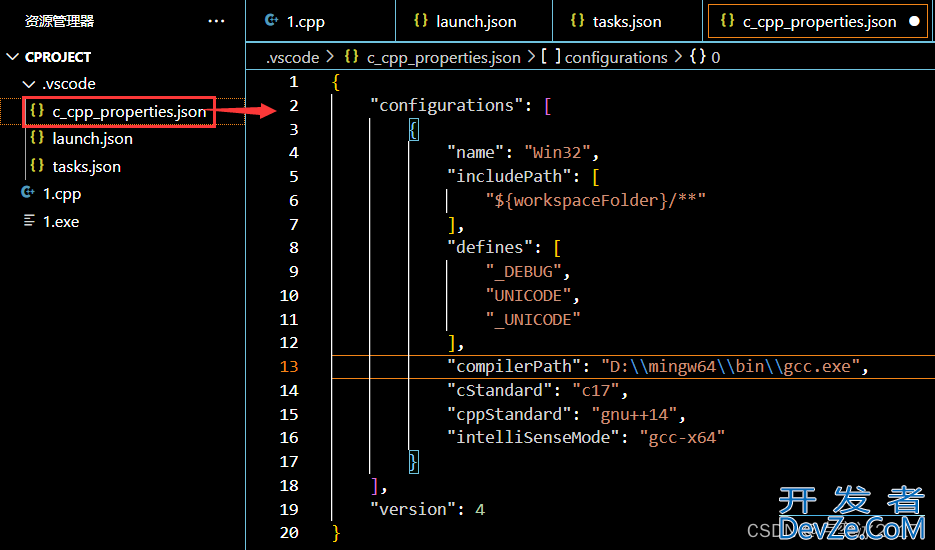Open 1.cpp in the file tree
Viewport: 935px width, 550px height.
[x=62, y=194]
